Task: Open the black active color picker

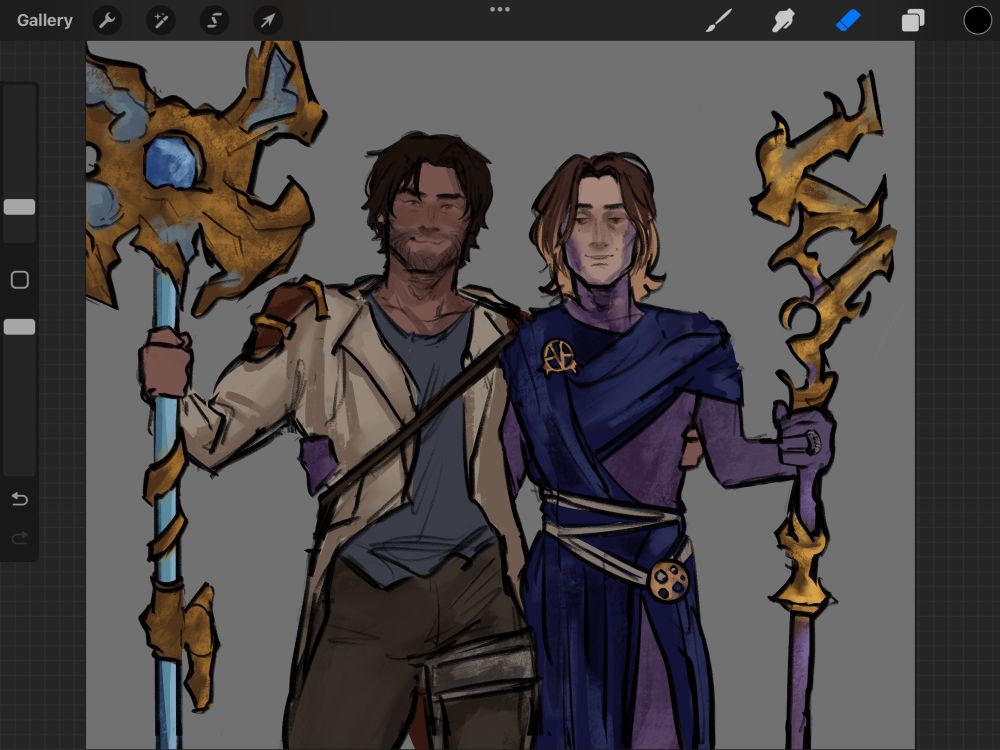Action: pos(977,20)
